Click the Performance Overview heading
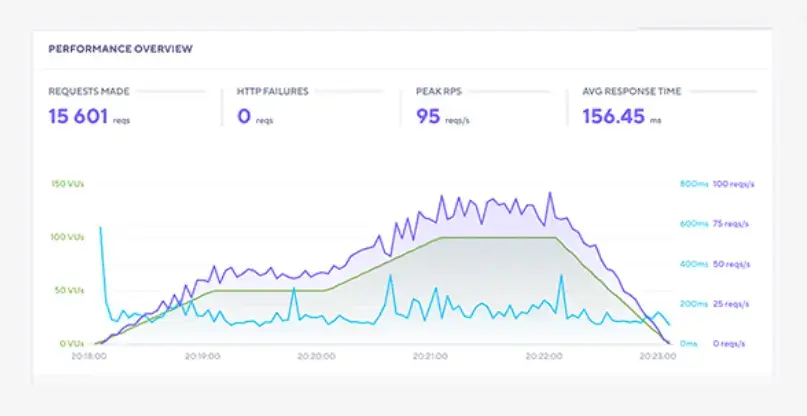807x416 pixels. pos(120,48)
